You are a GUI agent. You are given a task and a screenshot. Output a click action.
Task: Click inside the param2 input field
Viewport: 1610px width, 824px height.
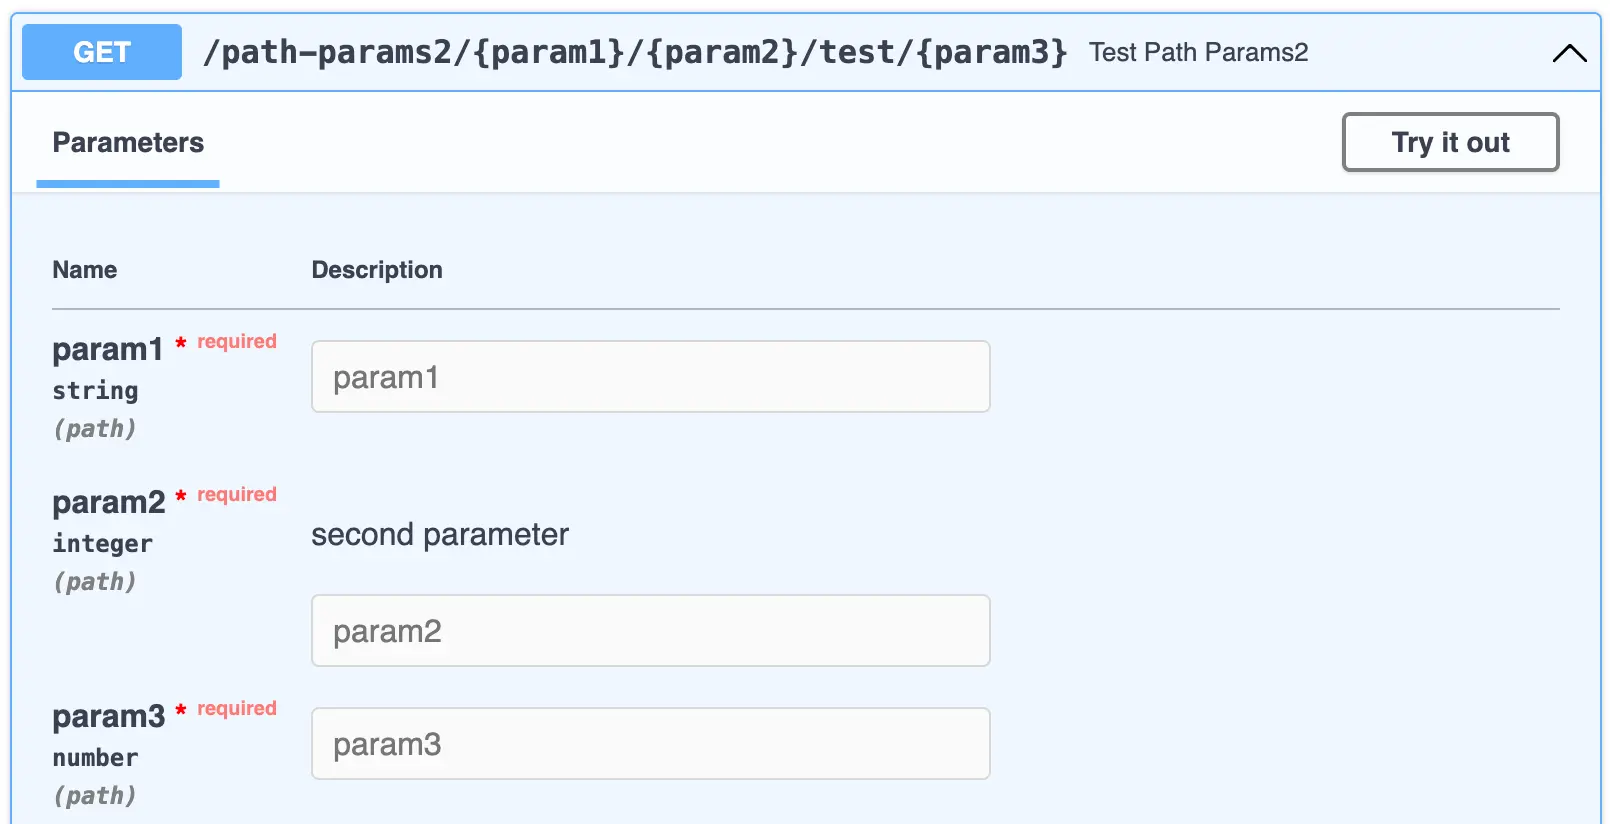[x=650, y=630]
